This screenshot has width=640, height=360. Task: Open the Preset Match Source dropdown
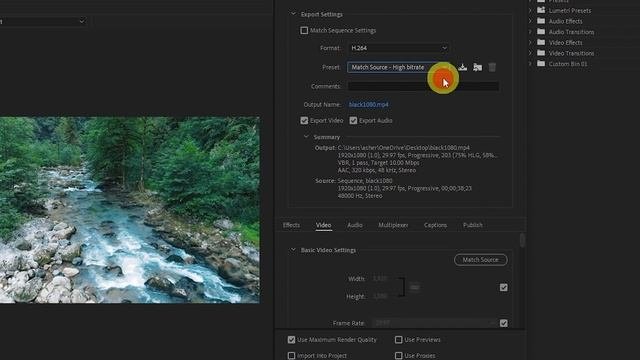pos(399,67)
